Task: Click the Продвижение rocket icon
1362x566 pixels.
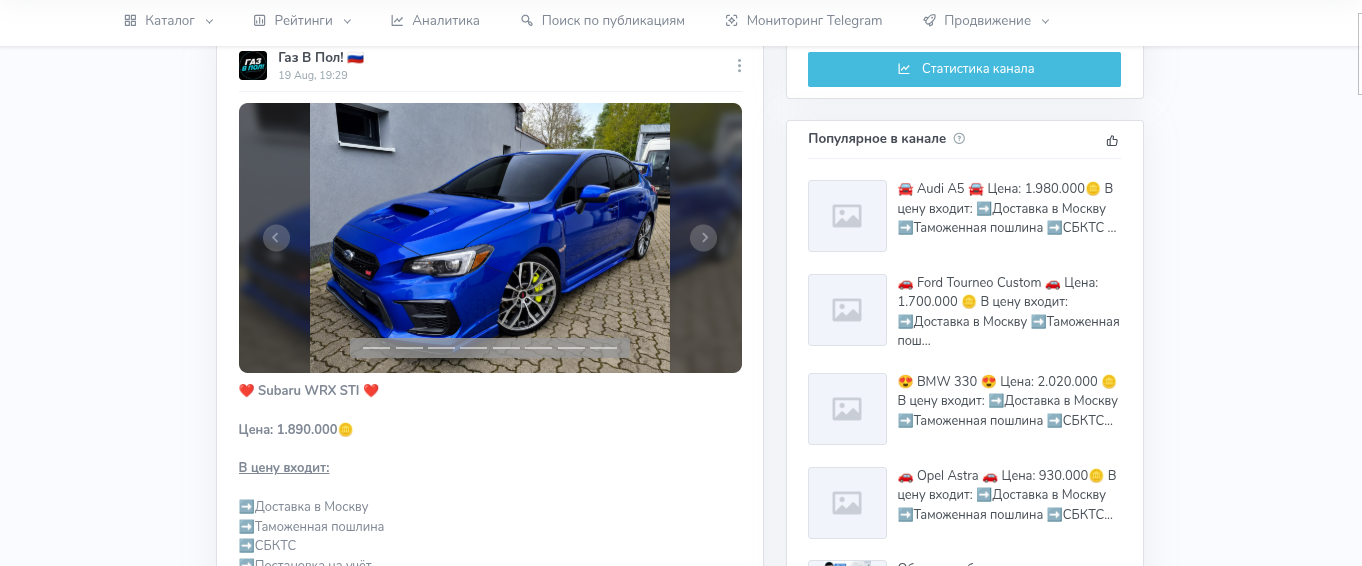Action: (x=929, y=20)
